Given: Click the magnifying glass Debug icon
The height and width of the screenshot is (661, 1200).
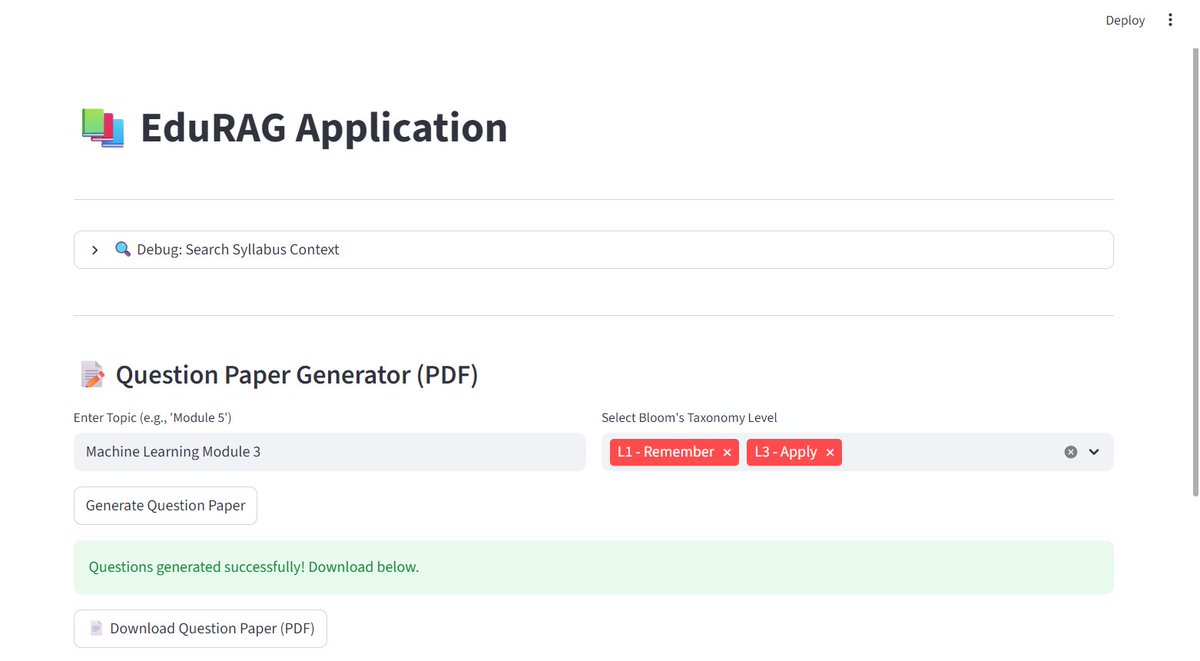Looking at the screenshot, I should coord(123,249).
